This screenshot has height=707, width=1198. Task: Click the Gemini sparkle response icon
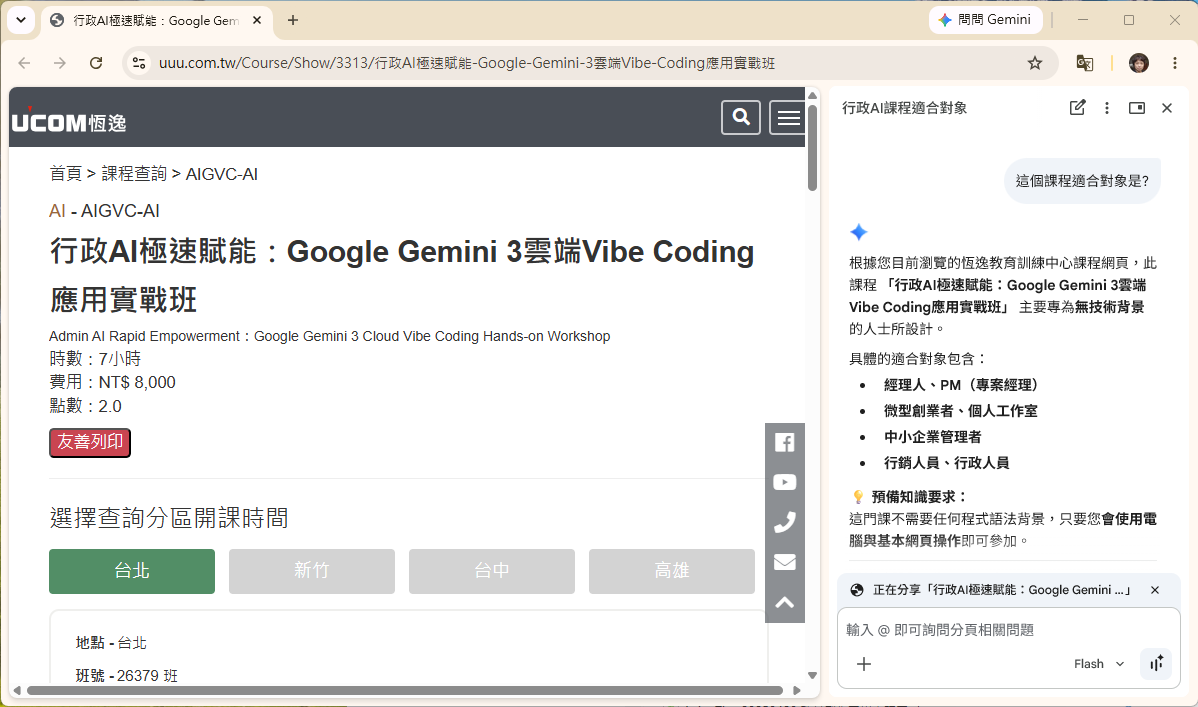(859, 232)
